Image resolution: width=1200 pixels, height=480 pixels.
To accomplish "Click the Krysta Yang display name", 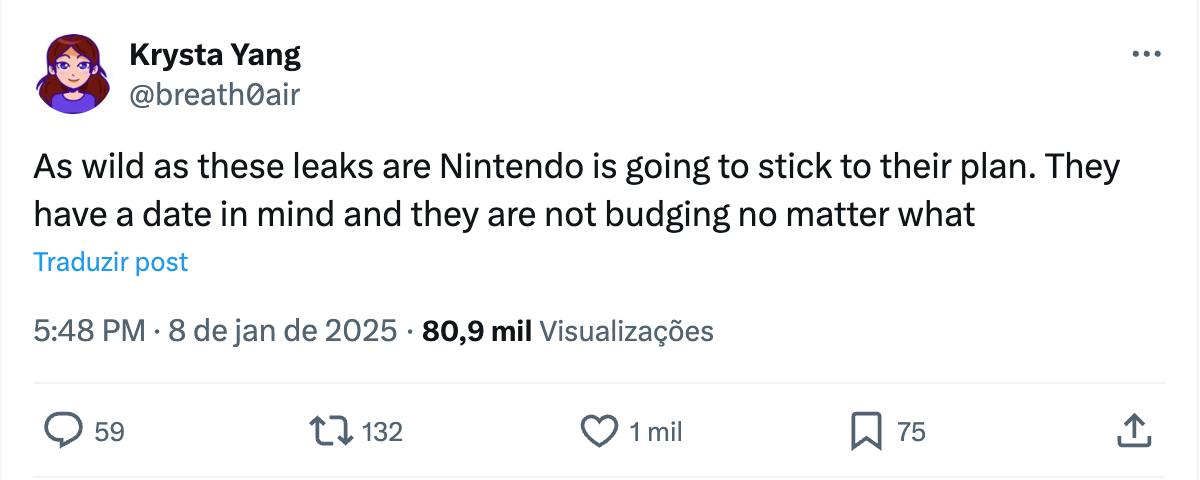I will pos(215,55).
